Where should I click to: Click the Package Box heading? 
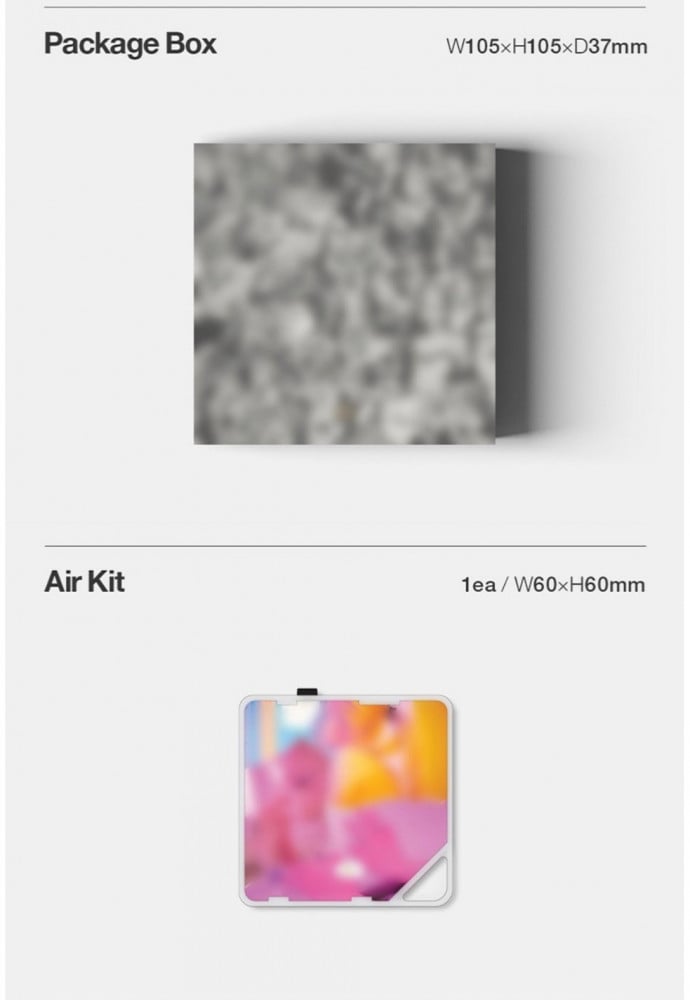tap(130, 45)
